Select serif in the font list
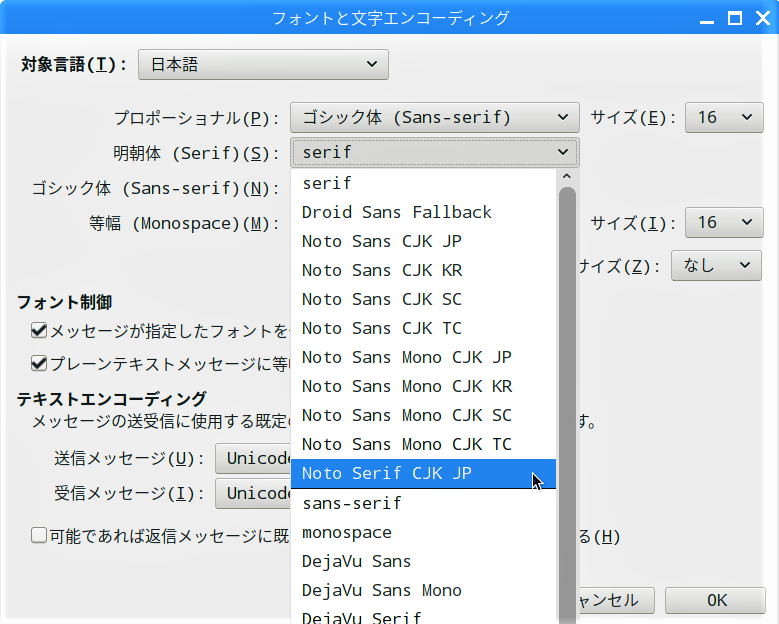The height and width of the screenshot is (624, 779). point(423,183)
